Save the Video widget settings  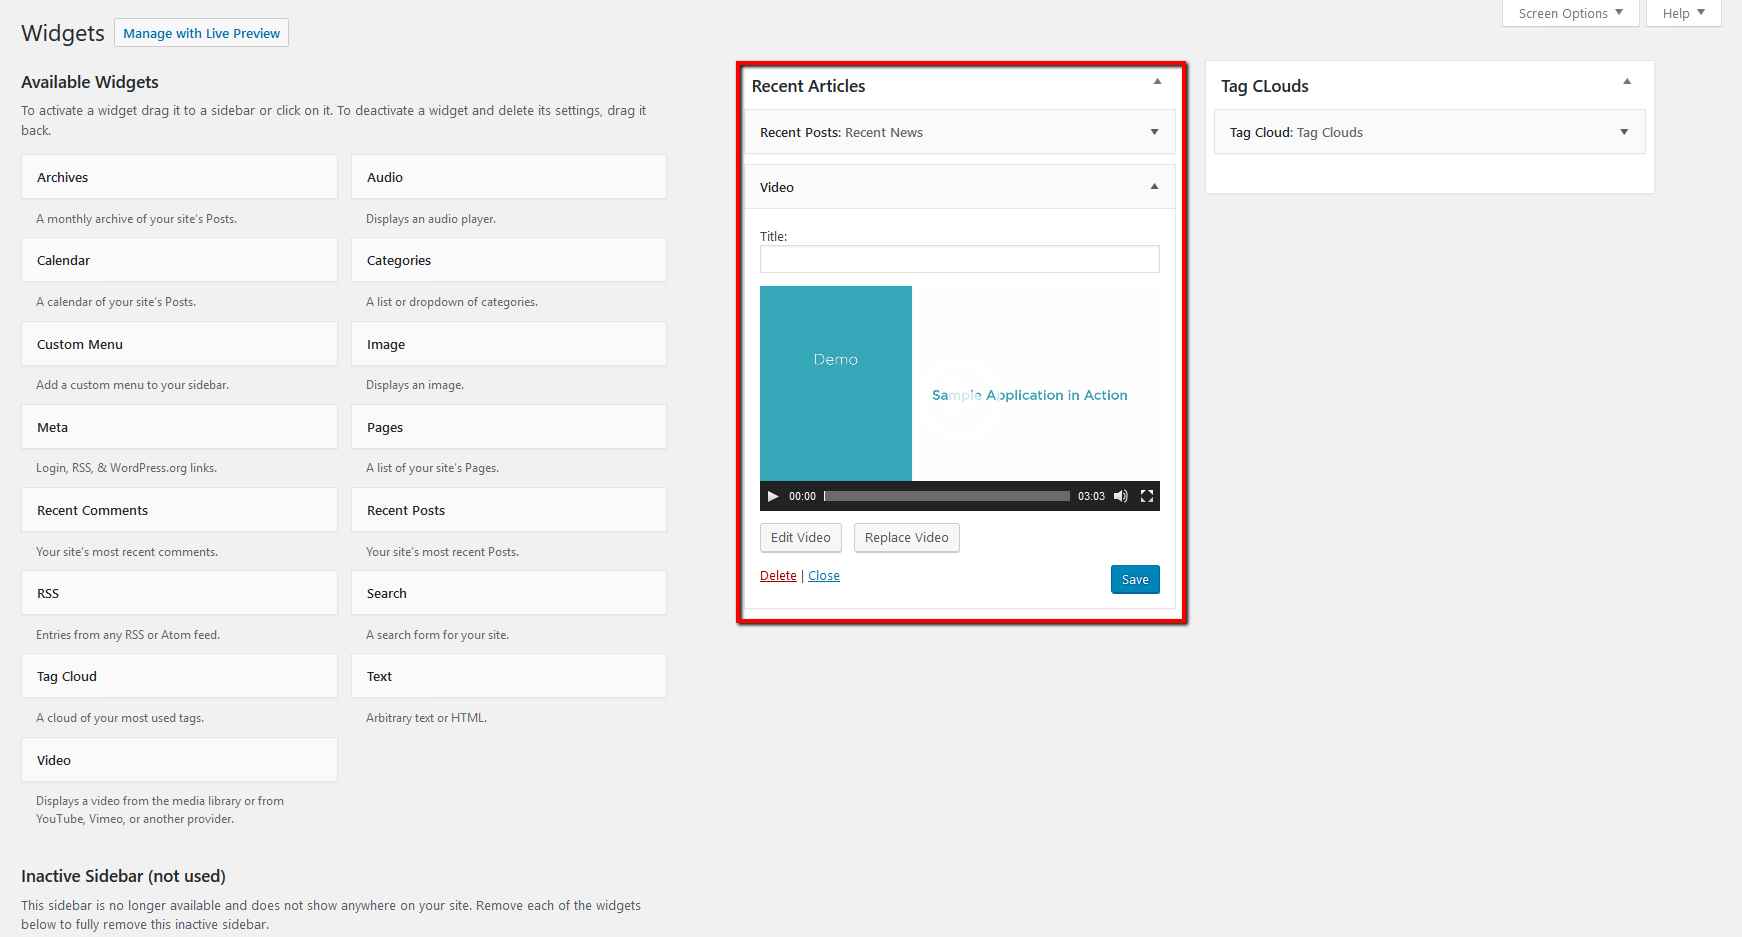pyautogui.click(x=1135, y=579)
